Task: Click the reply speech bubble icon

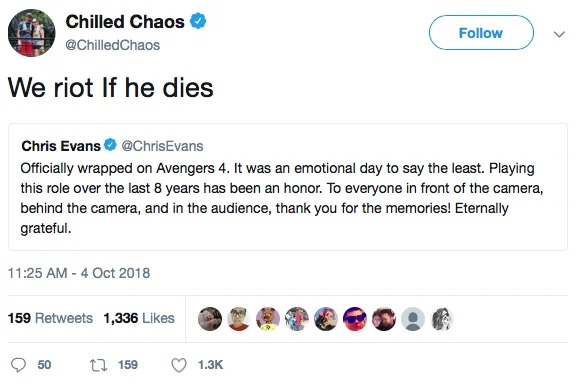Action: 18,365
